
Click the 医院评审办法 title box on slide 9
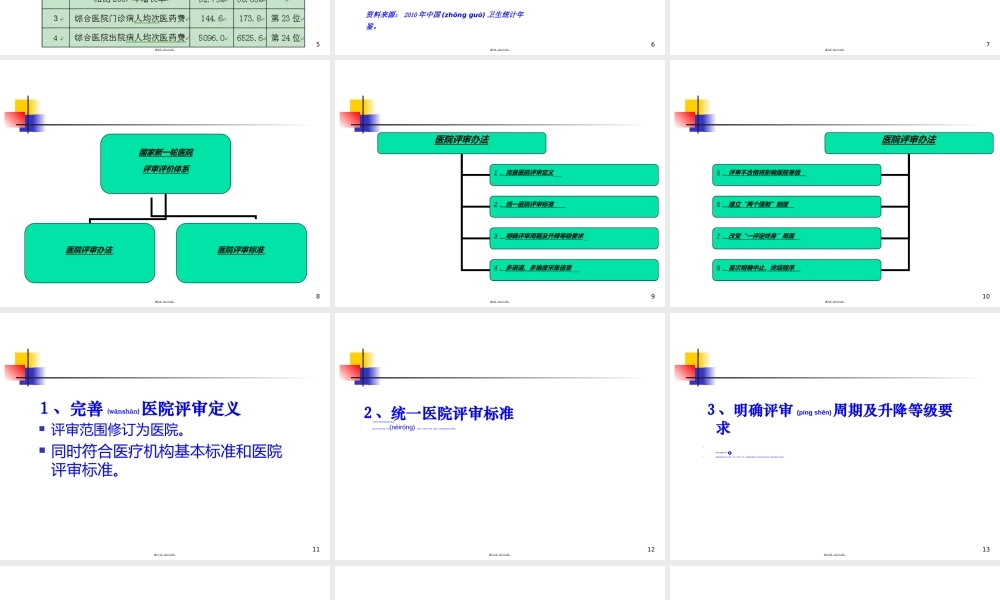(460, 142)
